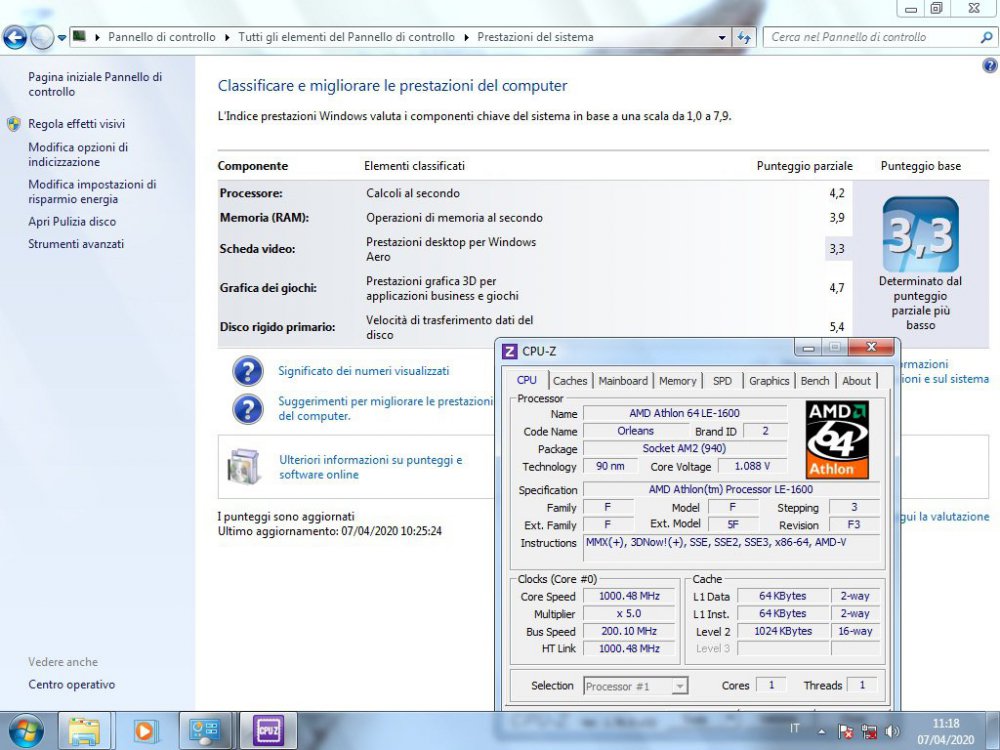Open the Memory tab in CPU-Z

tap(677, 380)
